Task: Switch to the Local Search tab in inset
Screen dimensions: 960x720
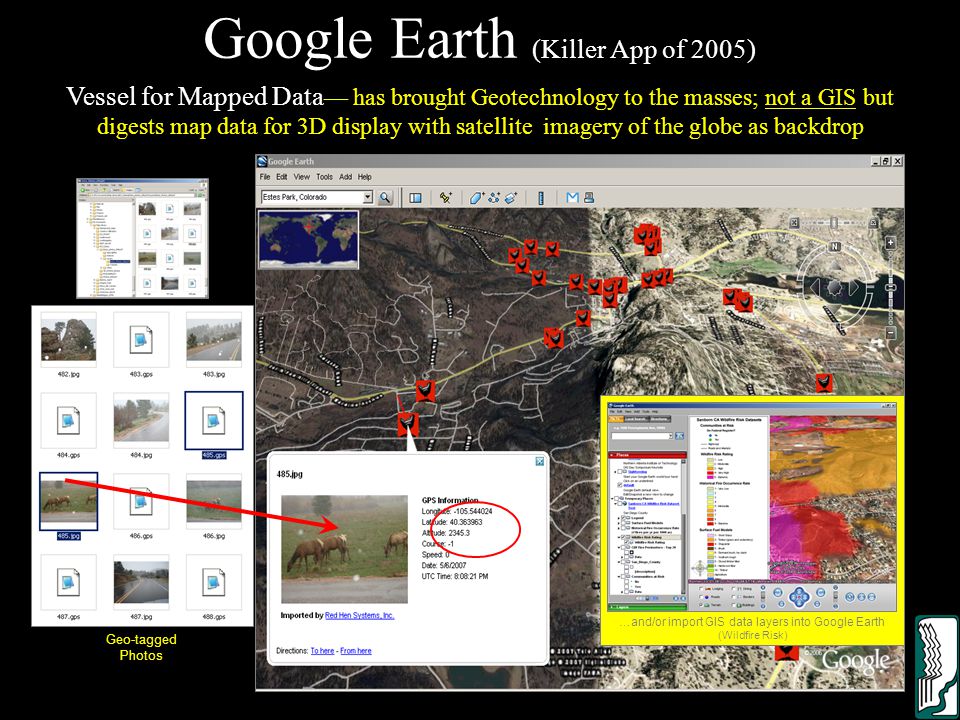Action: coord(637,419)
